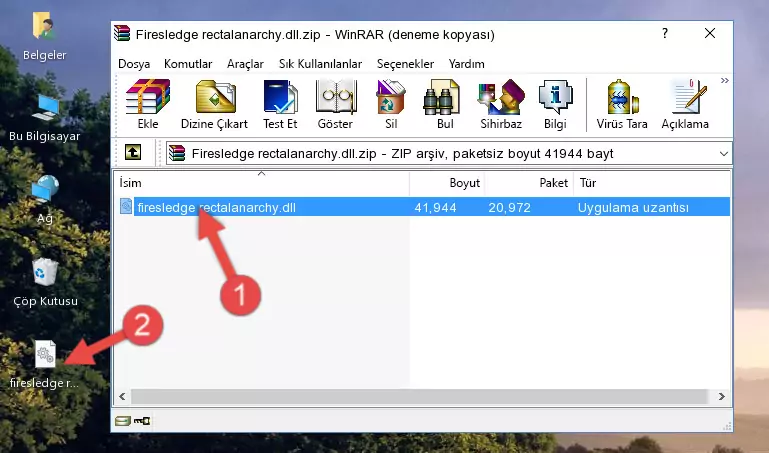Start the Virüs Tara scan
Viewport: 769px width, 453px height.
pyautogui.click(x=622, y=104)
